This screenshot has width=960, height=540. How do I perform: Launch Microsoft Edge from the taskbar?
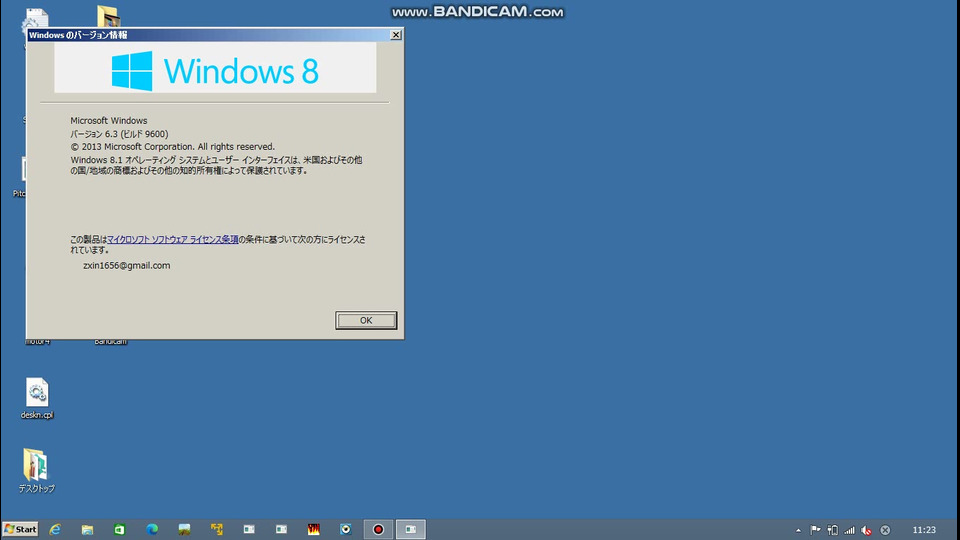pyautogui.click(x=152, y=529)
